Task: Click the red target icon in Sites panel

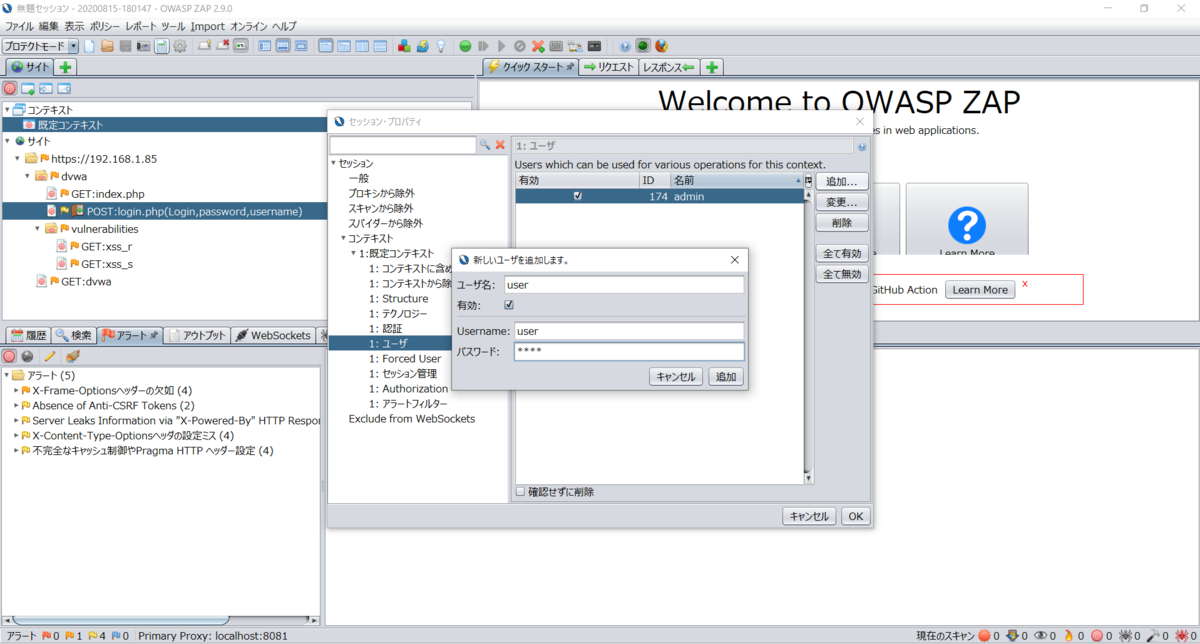Action: 10,88
